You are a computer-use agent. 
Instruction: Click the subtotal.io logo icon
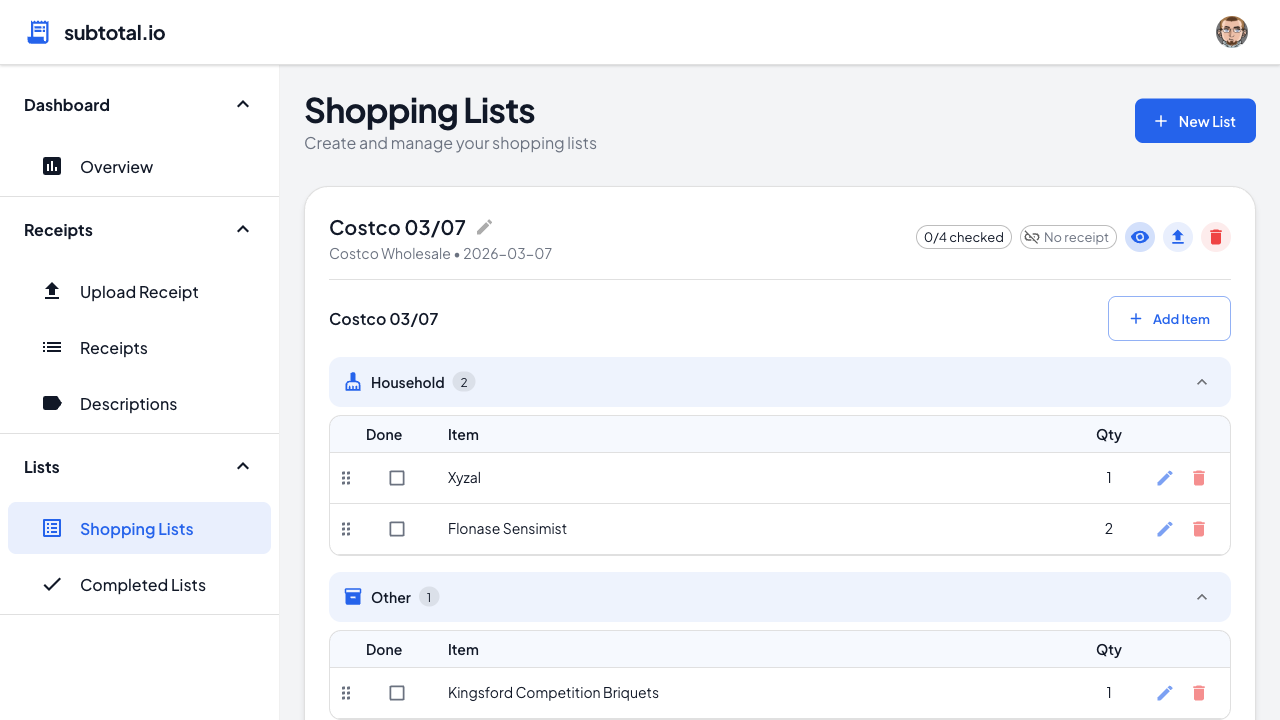[37, 31]
